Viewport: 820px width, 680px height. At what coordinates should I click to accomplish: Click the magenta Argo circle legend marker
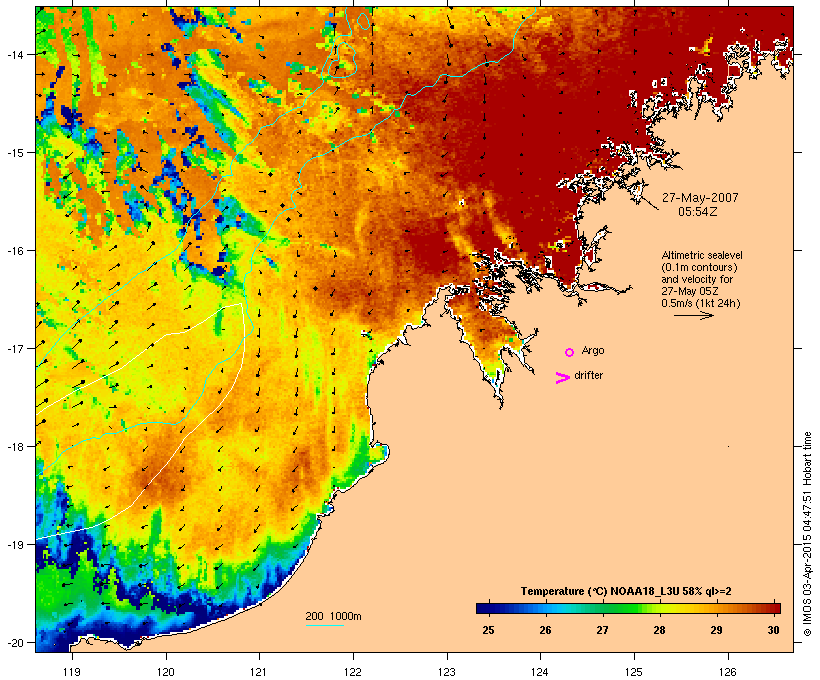pos(569,352)
